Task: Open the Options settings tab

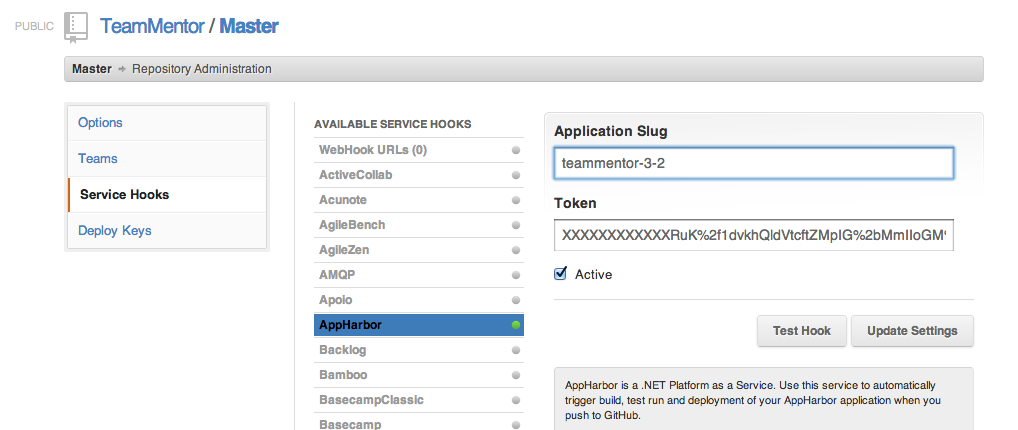Action: [x=100, y=123]
